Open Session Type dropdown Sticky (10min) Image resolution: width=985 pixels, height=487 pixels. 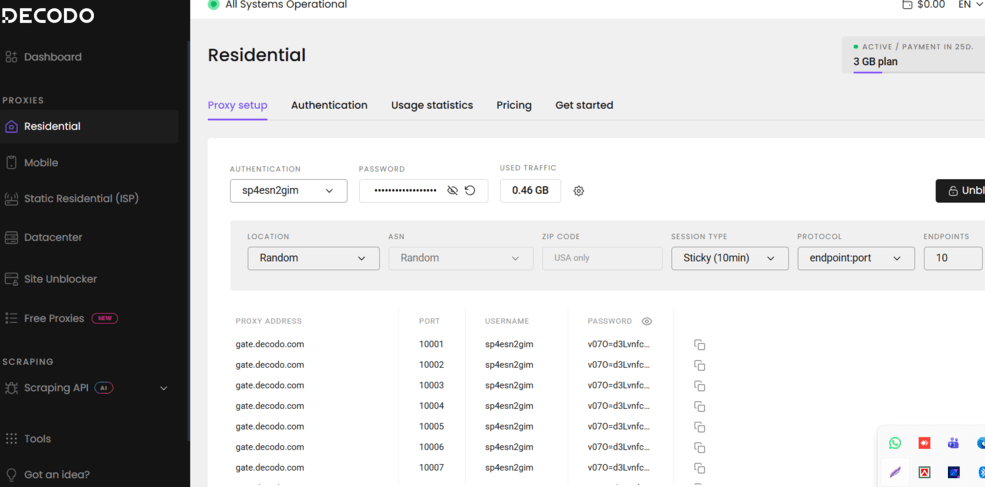coord(730,258)
